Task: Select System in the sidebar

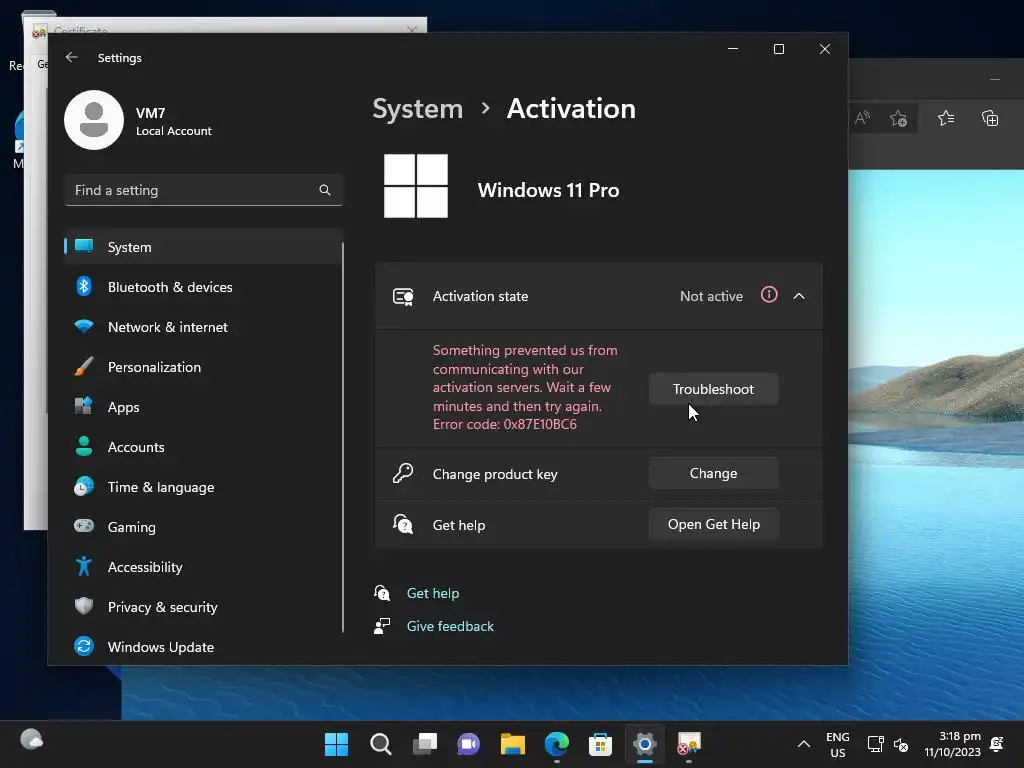Action: pos(203,247)
